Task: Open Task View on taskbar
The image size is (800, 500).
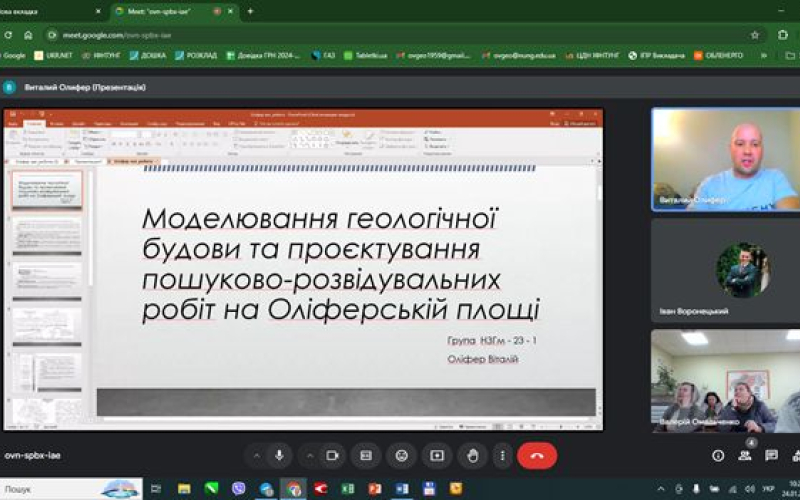Action: 156,489
